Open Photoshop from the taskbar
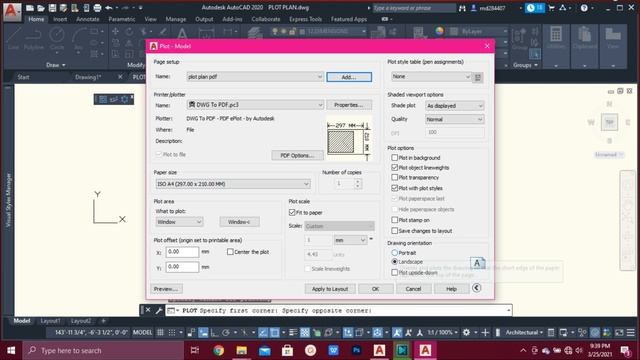640x360 pixels. tap(356, 350)
